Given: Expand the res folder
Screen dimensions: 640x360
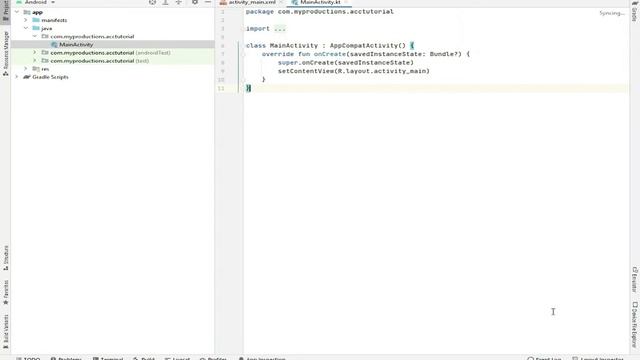Looking at the screenshot, I should pyautogui.click(x=26, y=69).
